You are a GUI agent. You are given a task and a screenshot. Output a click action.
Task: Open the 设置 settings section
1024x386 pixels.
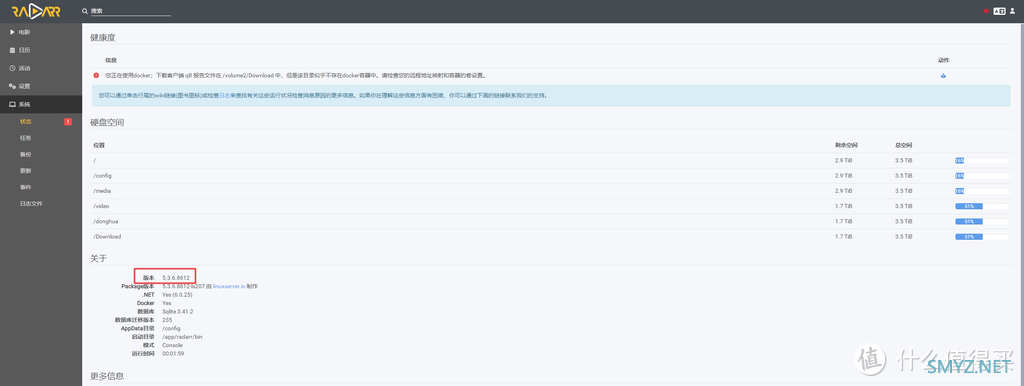coord(41,86)
